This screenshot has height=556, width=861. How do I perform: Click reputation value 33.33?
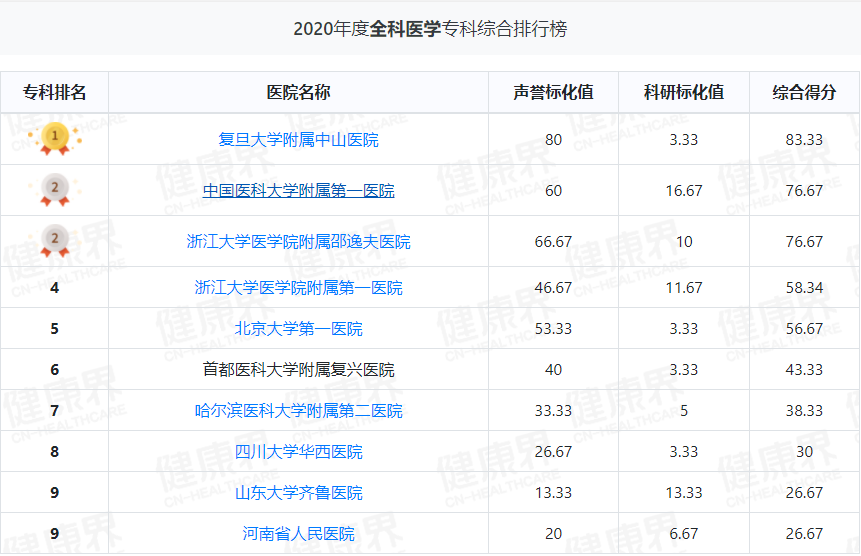coord(554,411)
